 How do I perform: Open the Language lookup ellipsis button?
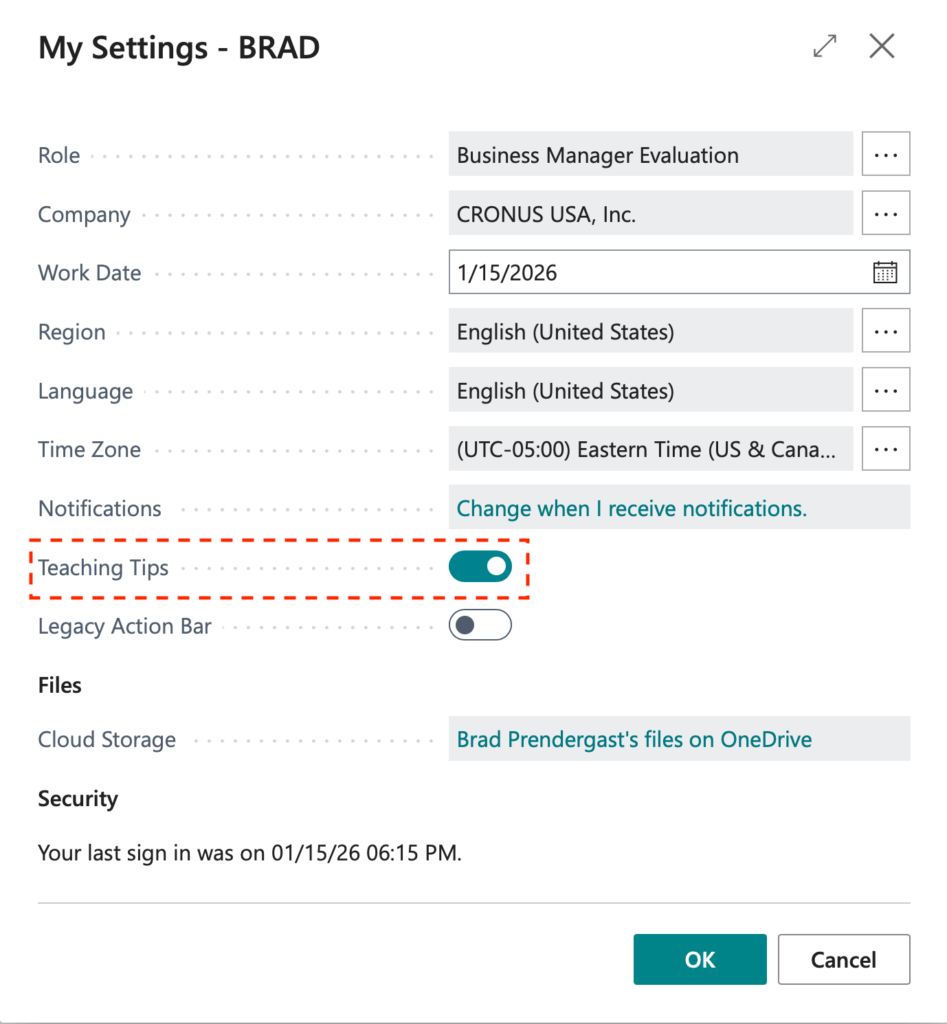[885, 390]
